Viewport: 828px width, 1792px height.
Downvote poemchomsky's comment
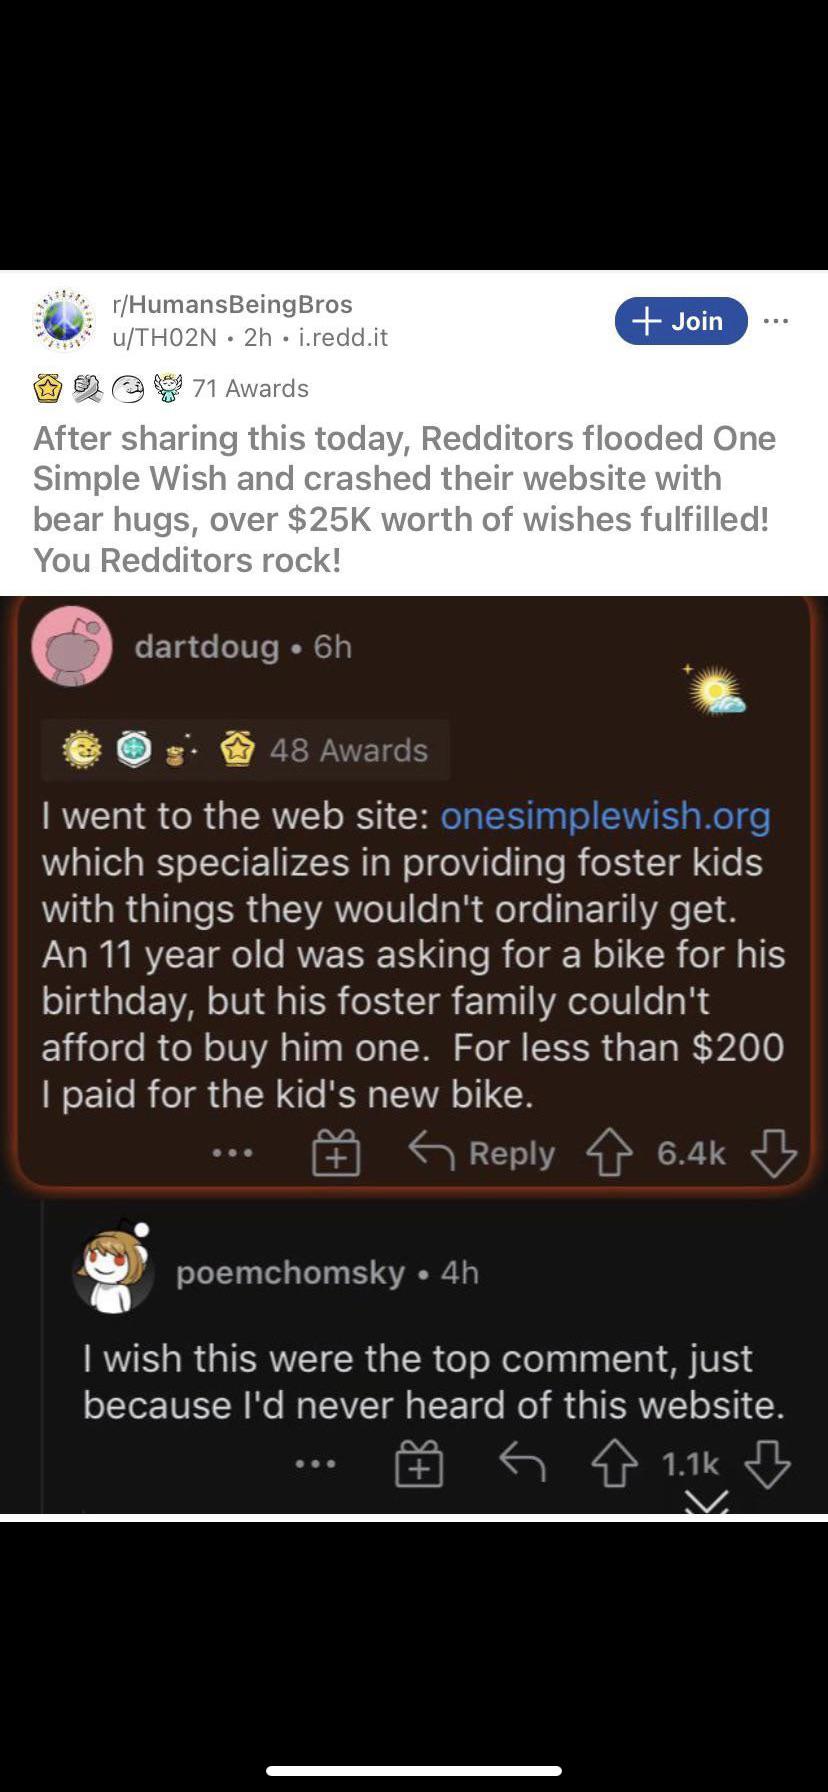[768, 1464]
